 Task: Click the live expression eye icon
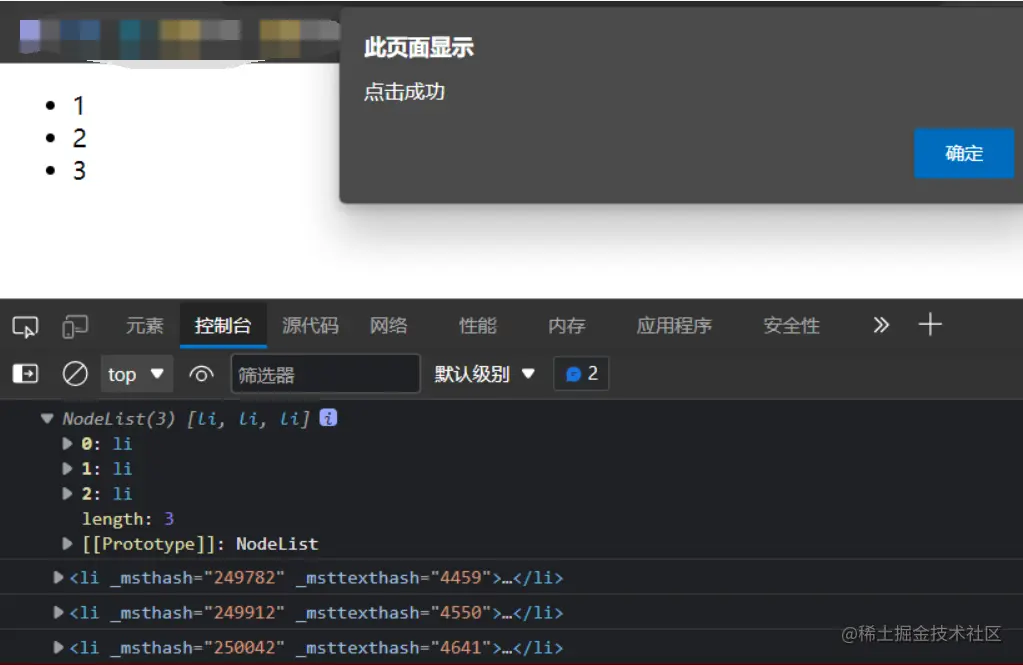201,375
